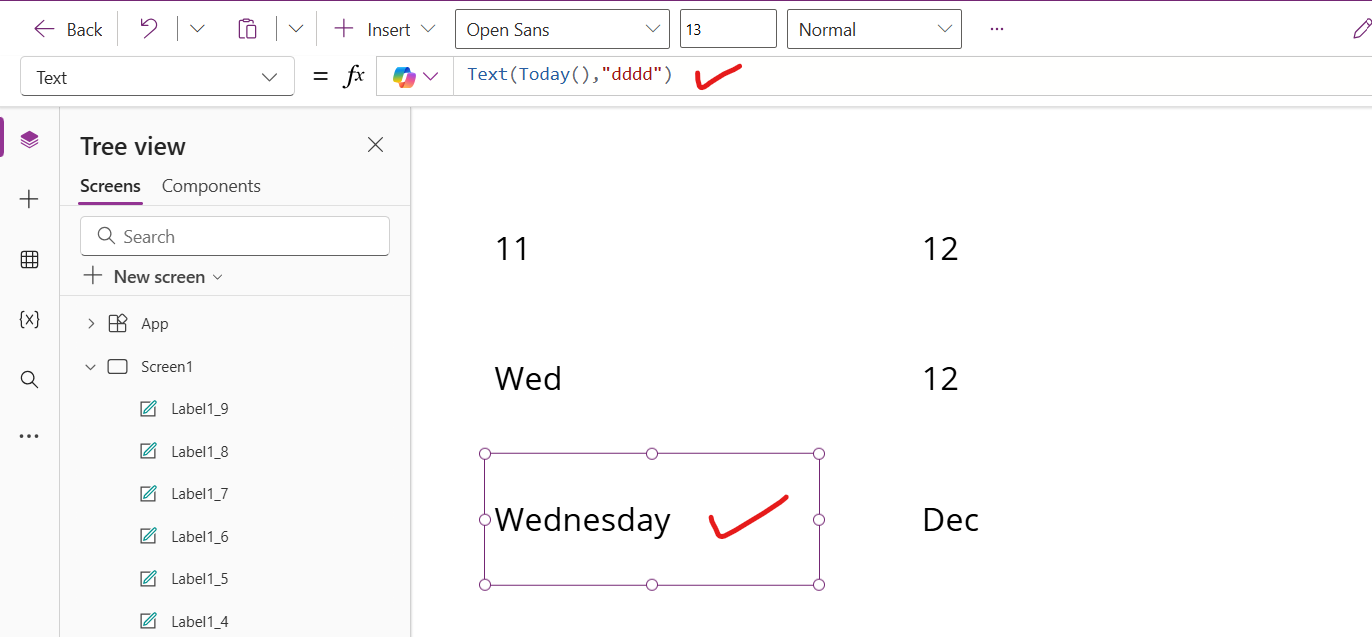
Task: Select Label1_7 in the tree
Action: 199,493
